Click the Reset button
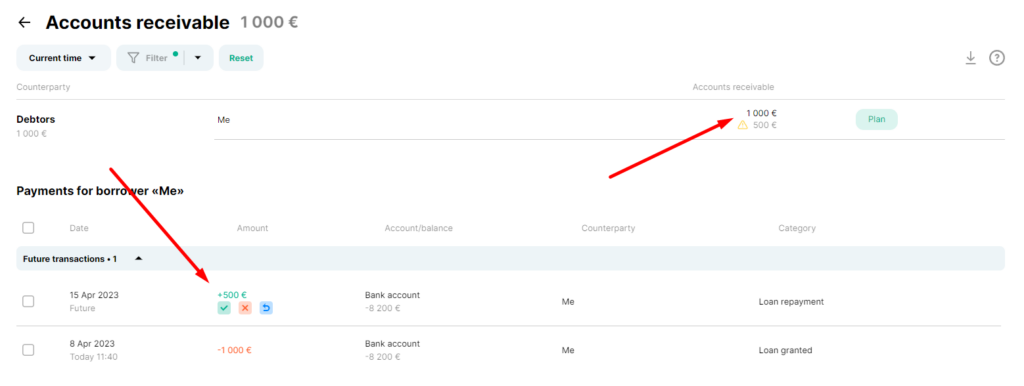 241,58
